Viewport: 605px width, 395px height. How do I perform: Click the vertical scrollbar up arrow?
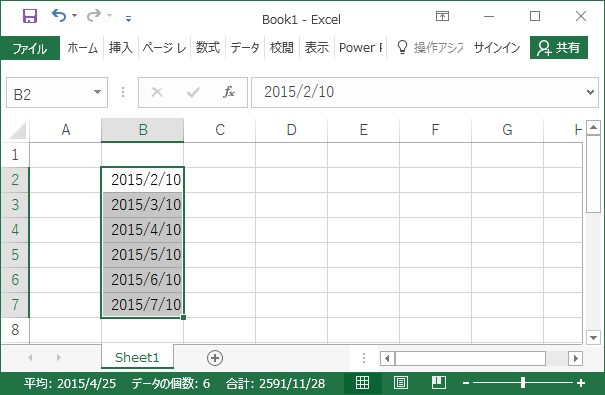point(593,127)
